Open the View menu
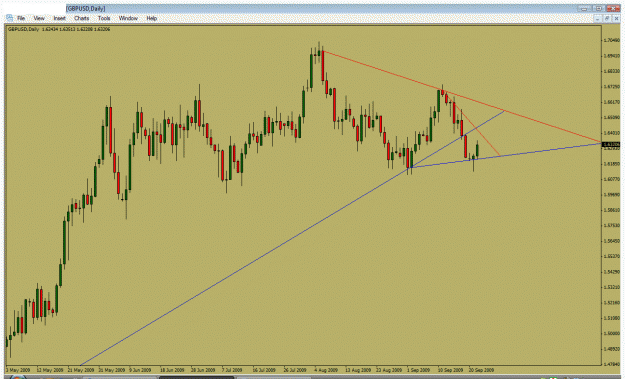Image resolution: width=625 pixels, height=379 pixels. click(x=39, y=18)
